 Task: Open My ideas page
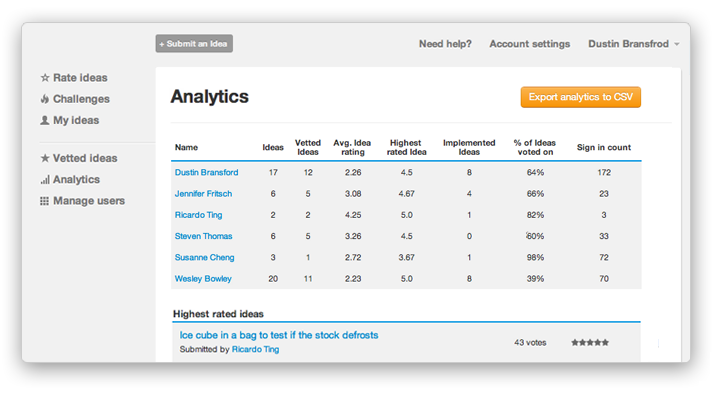pos(76,120)
